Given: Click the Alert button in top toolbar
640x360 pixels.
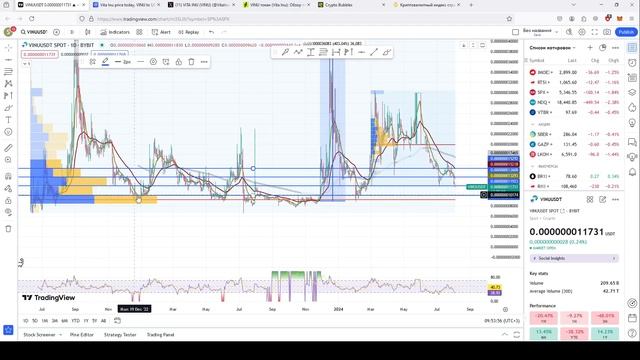Looking at the screenshot, I should (x=161, y=32).
